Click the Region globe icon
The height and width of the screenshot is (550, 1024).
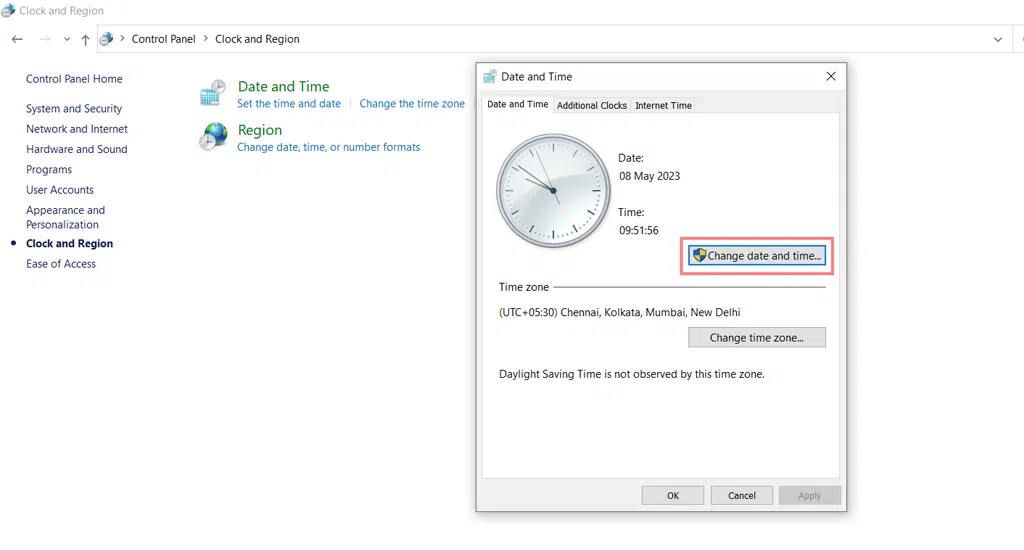213,137
